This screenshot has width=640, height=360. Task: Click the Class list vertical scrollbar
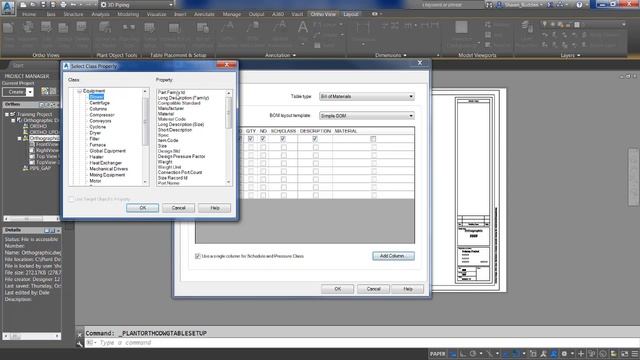(x=145, y=137)
